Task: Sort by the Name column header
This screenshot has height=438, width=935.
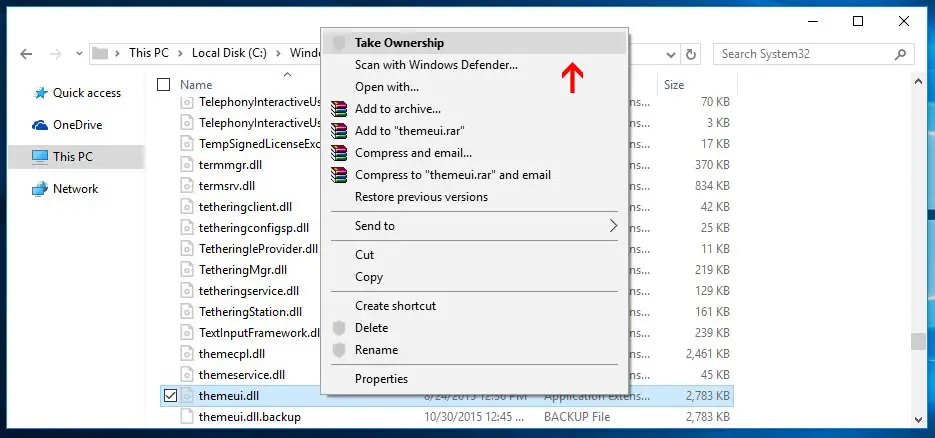Action: coord(196,85)
